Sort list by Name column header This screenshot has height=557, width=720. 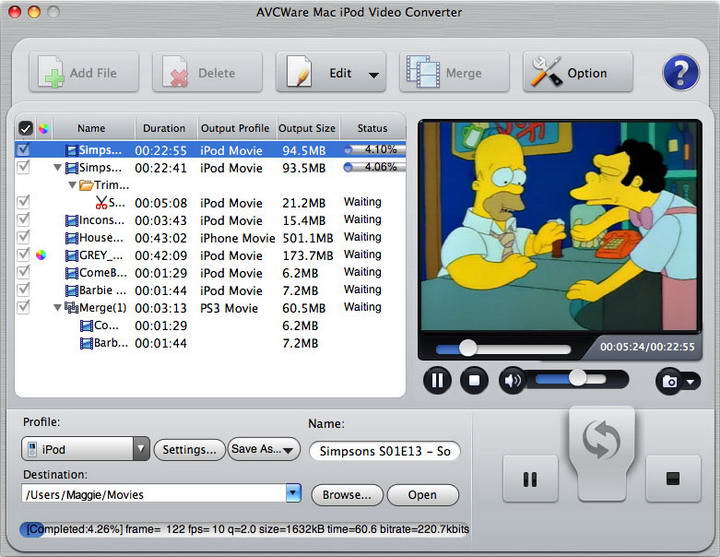(91, 128)
